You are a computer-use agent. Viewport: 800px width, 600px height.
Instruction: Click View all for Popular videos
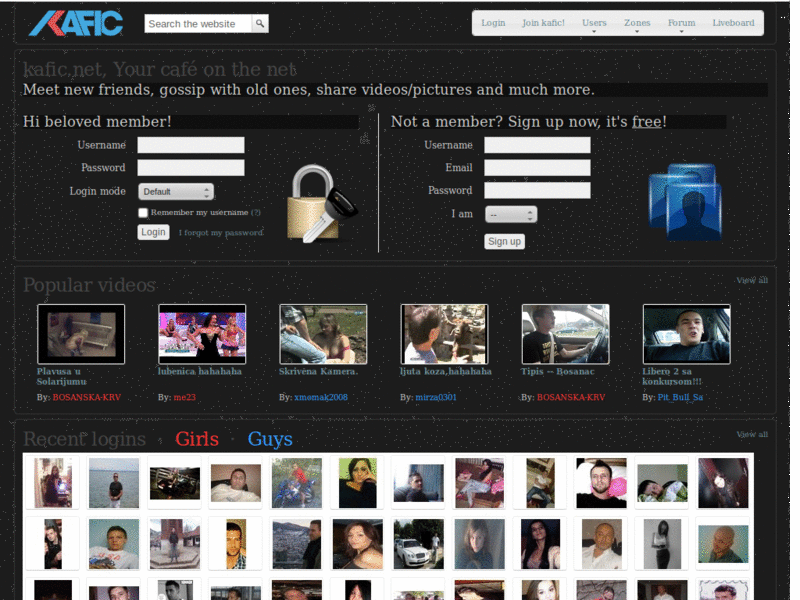pos(752,281)
